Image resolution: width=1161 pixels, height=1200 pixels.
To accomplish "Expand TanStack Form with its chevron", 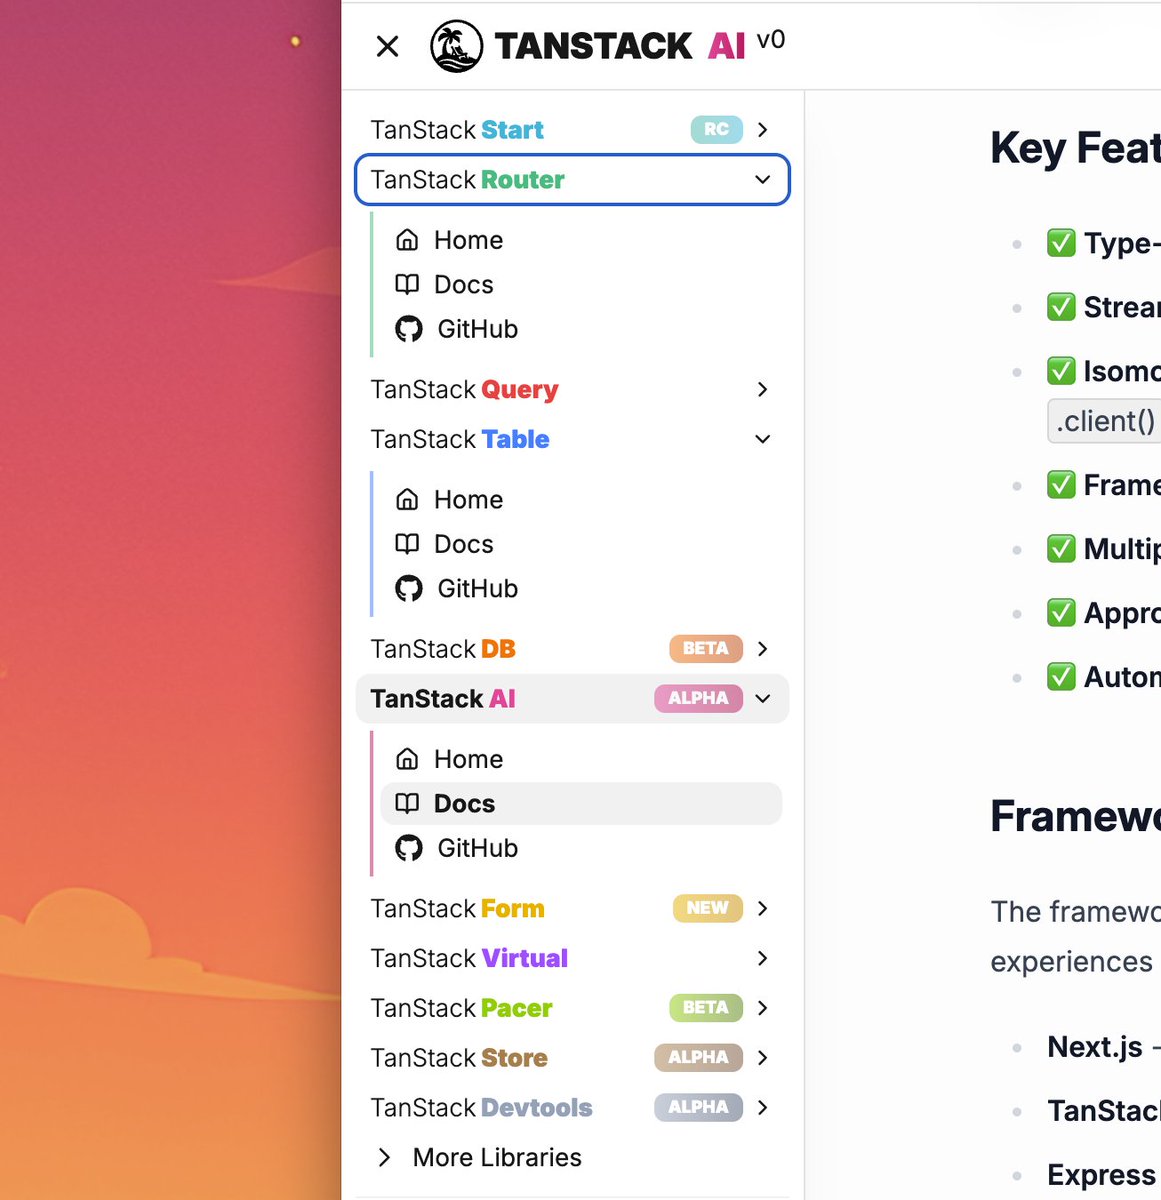I will point(763,908).
